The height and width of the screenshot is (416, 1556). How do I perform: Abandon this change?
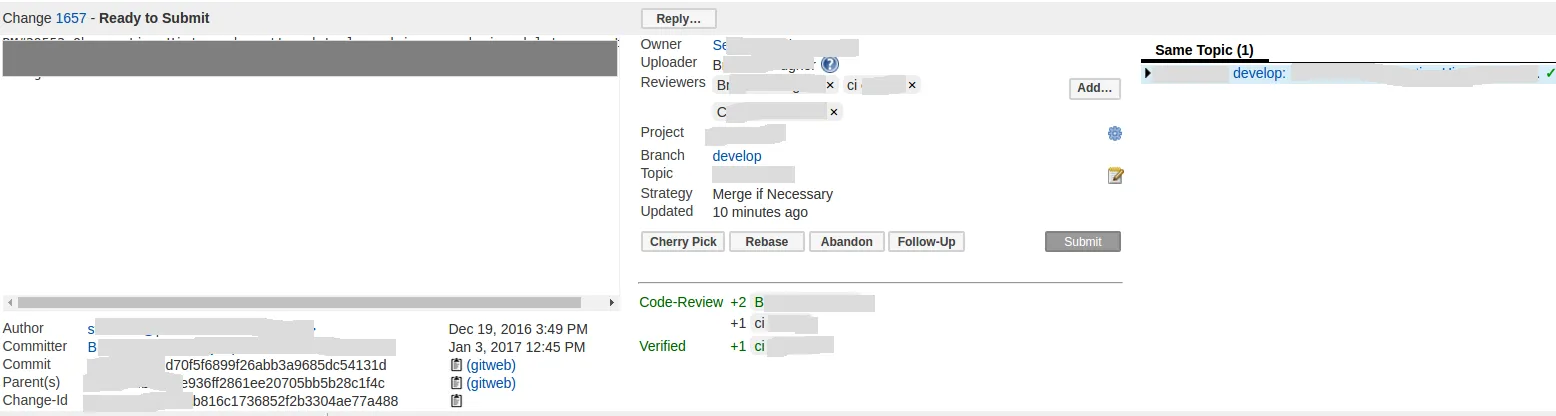[846, 242]
